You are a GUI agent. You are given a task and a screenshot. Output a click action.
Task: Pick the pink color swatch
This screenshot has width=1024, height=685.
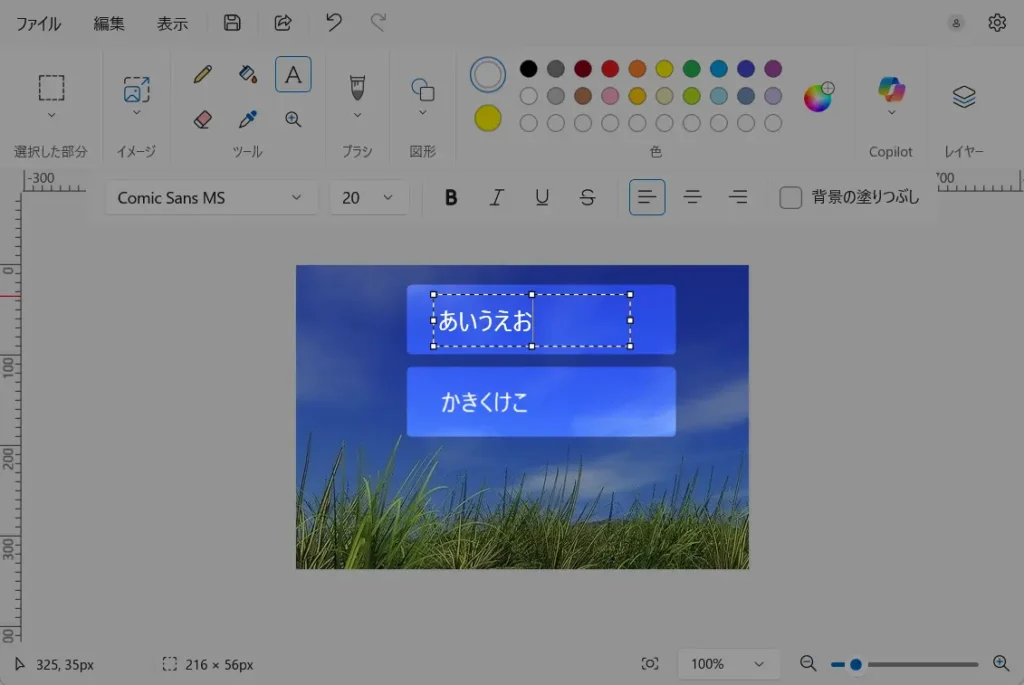coord(610,96)
